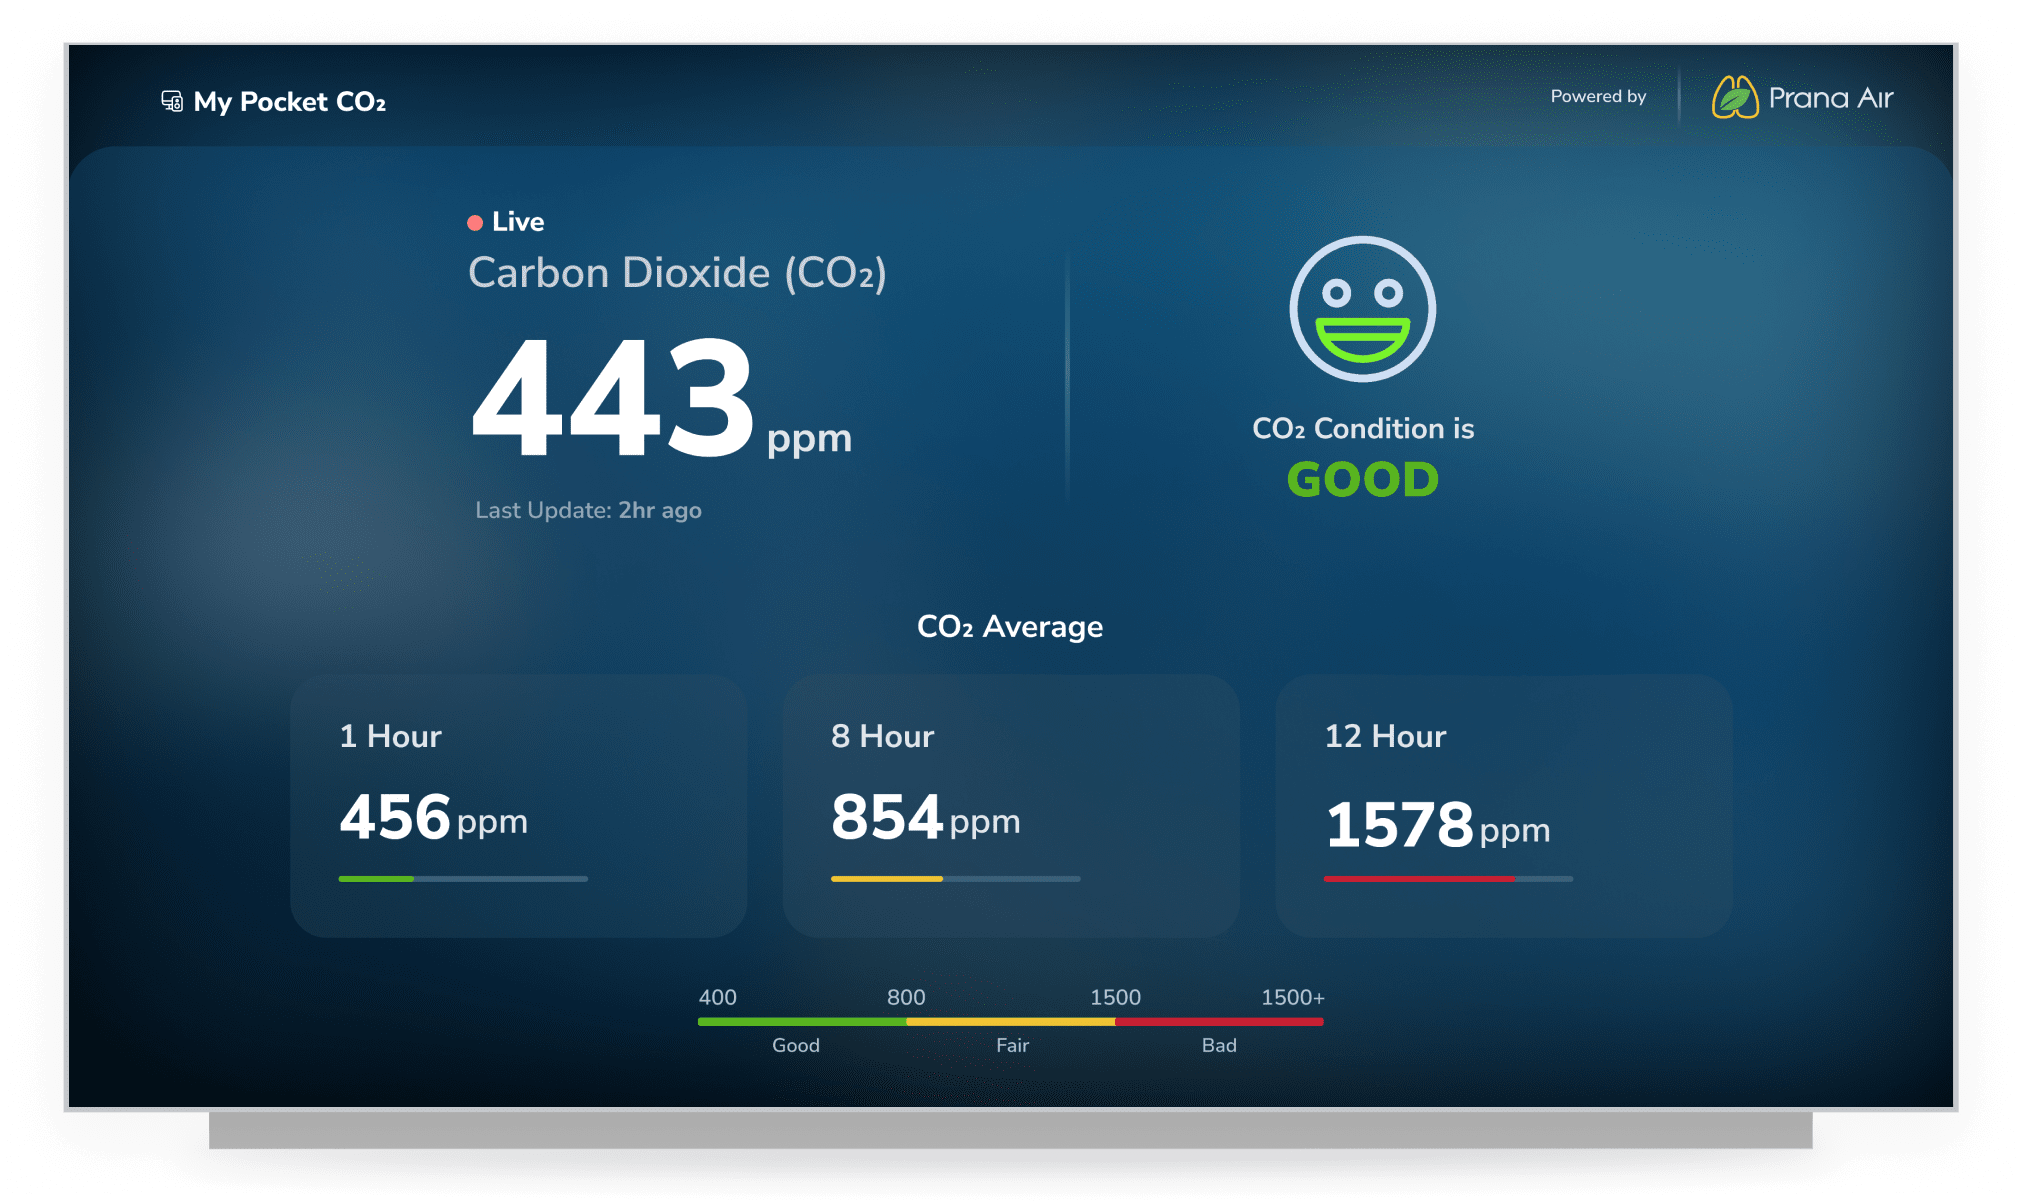Viewport: 2020px width, 1204px height.
Task: Expand the 1578 ppm reading details
Action: 1437,825
